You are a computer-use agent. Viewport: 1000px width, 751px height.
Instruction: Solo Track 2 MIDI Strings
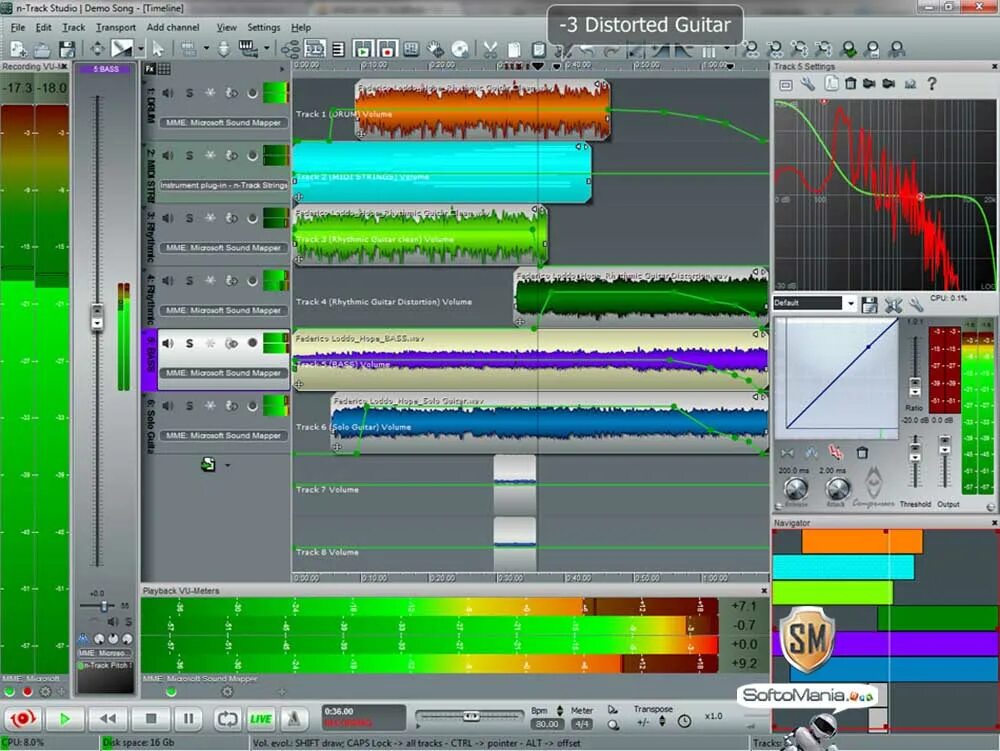[x=189, y=156]
